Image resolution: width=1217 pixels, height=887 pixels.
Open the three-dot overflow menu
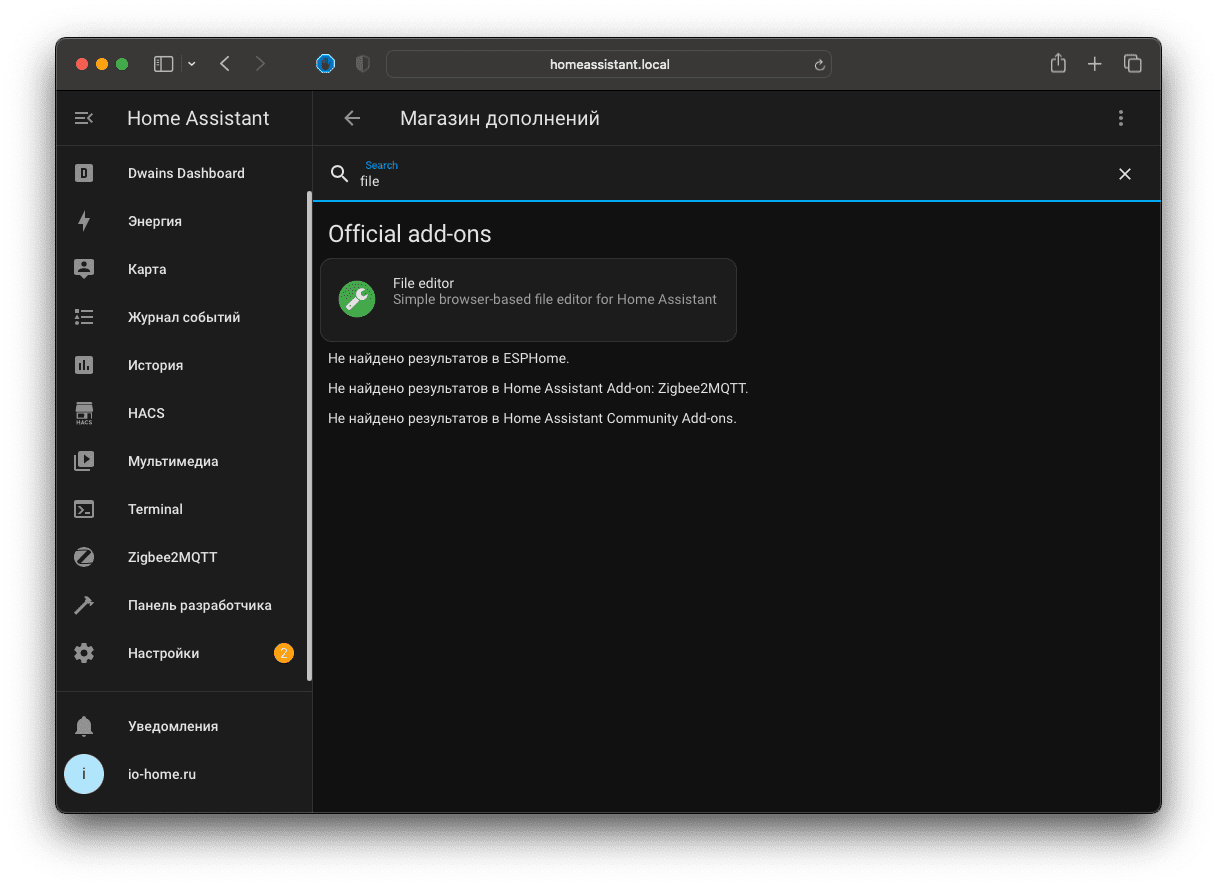[x=1121, y=118]
